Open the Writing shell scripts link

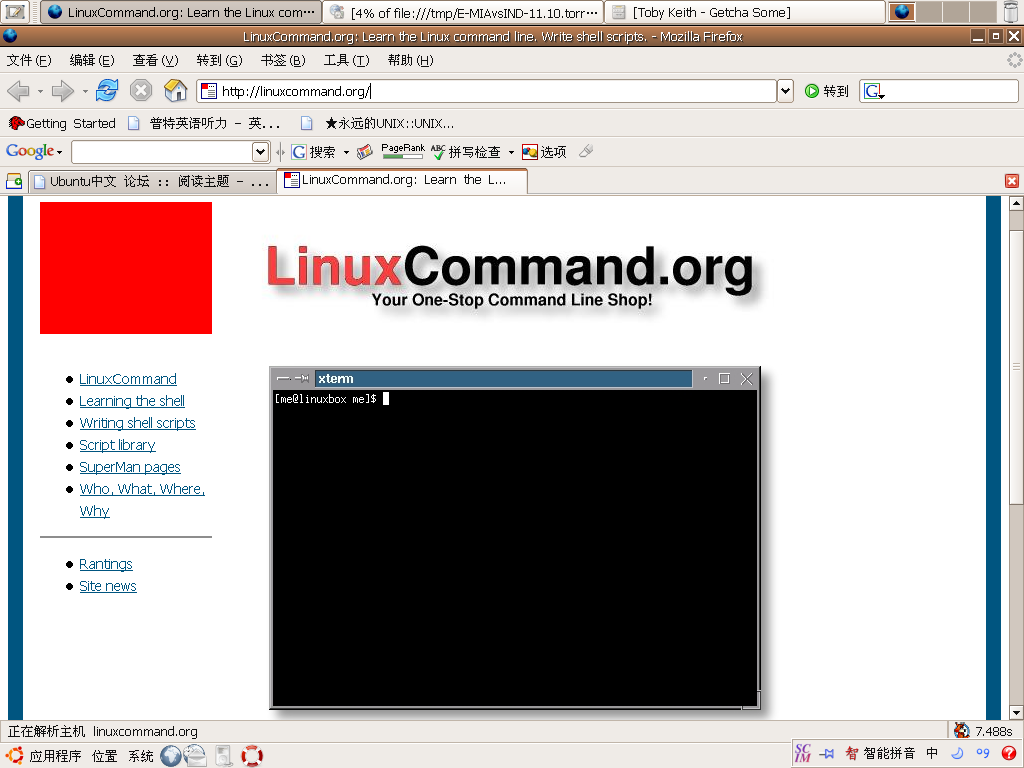pyautogui.click(x=137, y=423)
